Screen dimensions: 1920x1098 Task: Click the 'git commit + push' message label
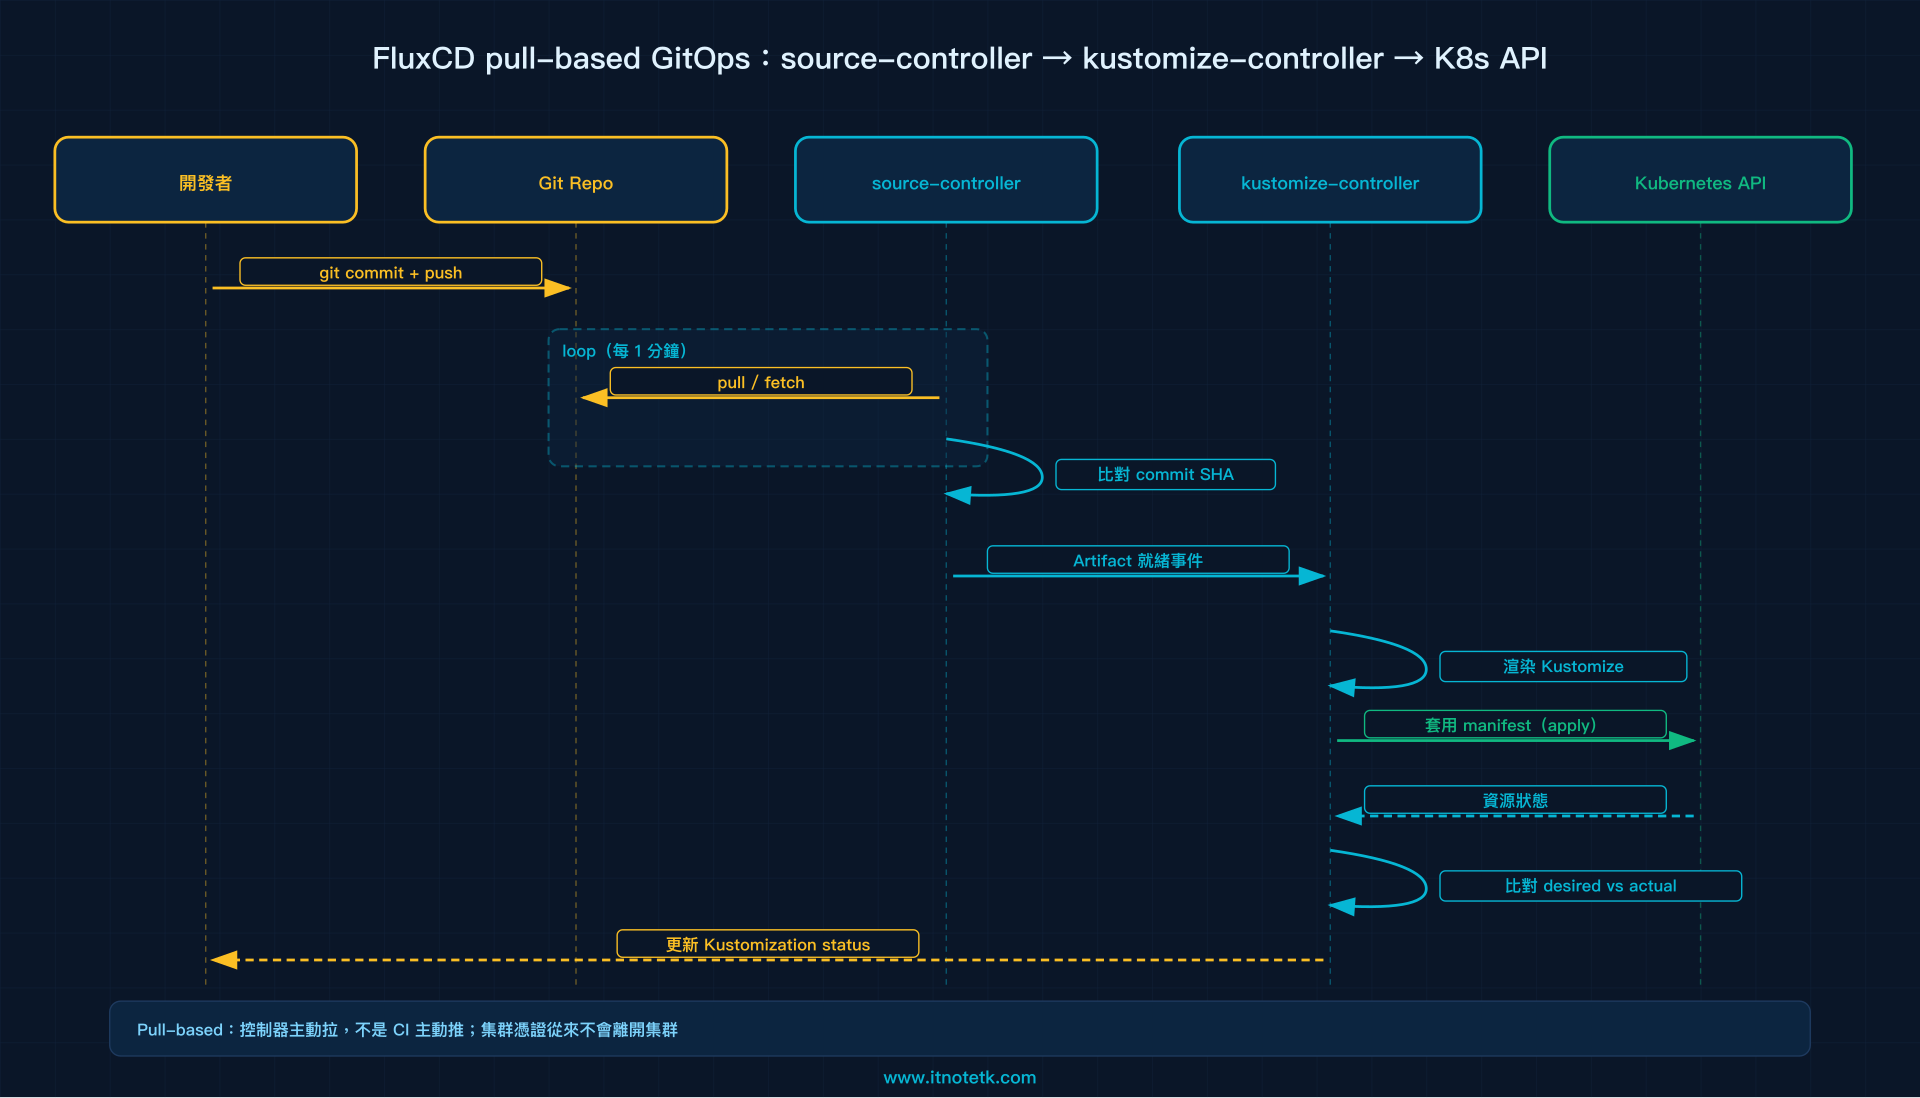coord(391,272)
